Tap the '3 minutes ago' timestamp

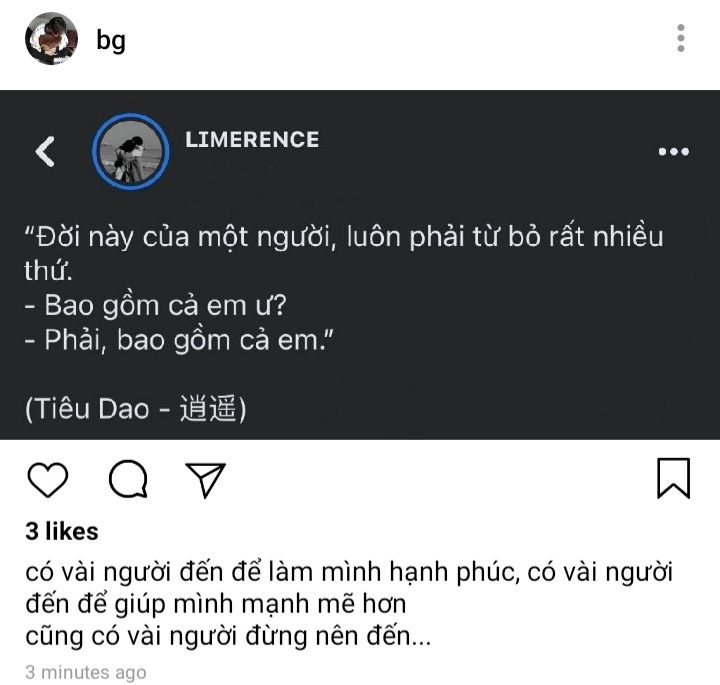(86, 672)
